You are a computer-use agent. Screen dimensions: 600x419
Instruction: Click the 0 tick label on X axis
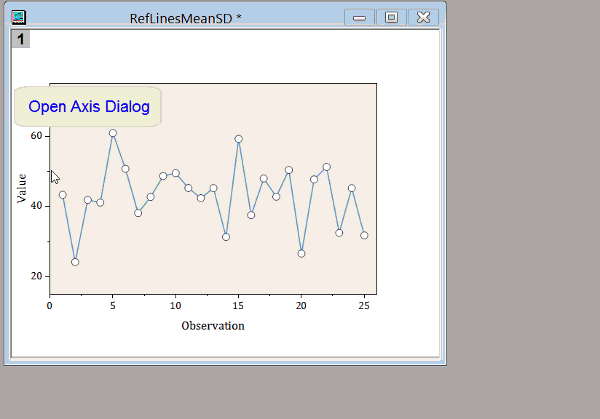click(50, 306)
